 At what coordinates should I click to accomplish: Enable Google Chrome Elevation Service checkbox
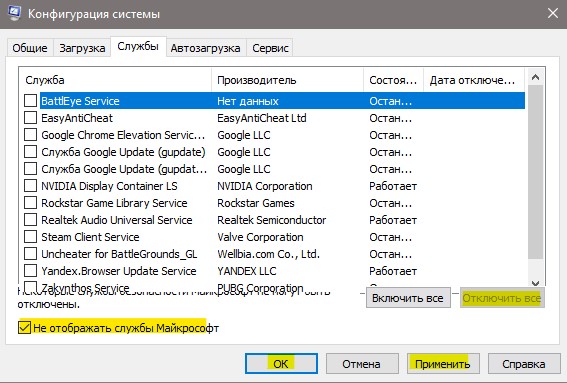click(x=30, y=135)
